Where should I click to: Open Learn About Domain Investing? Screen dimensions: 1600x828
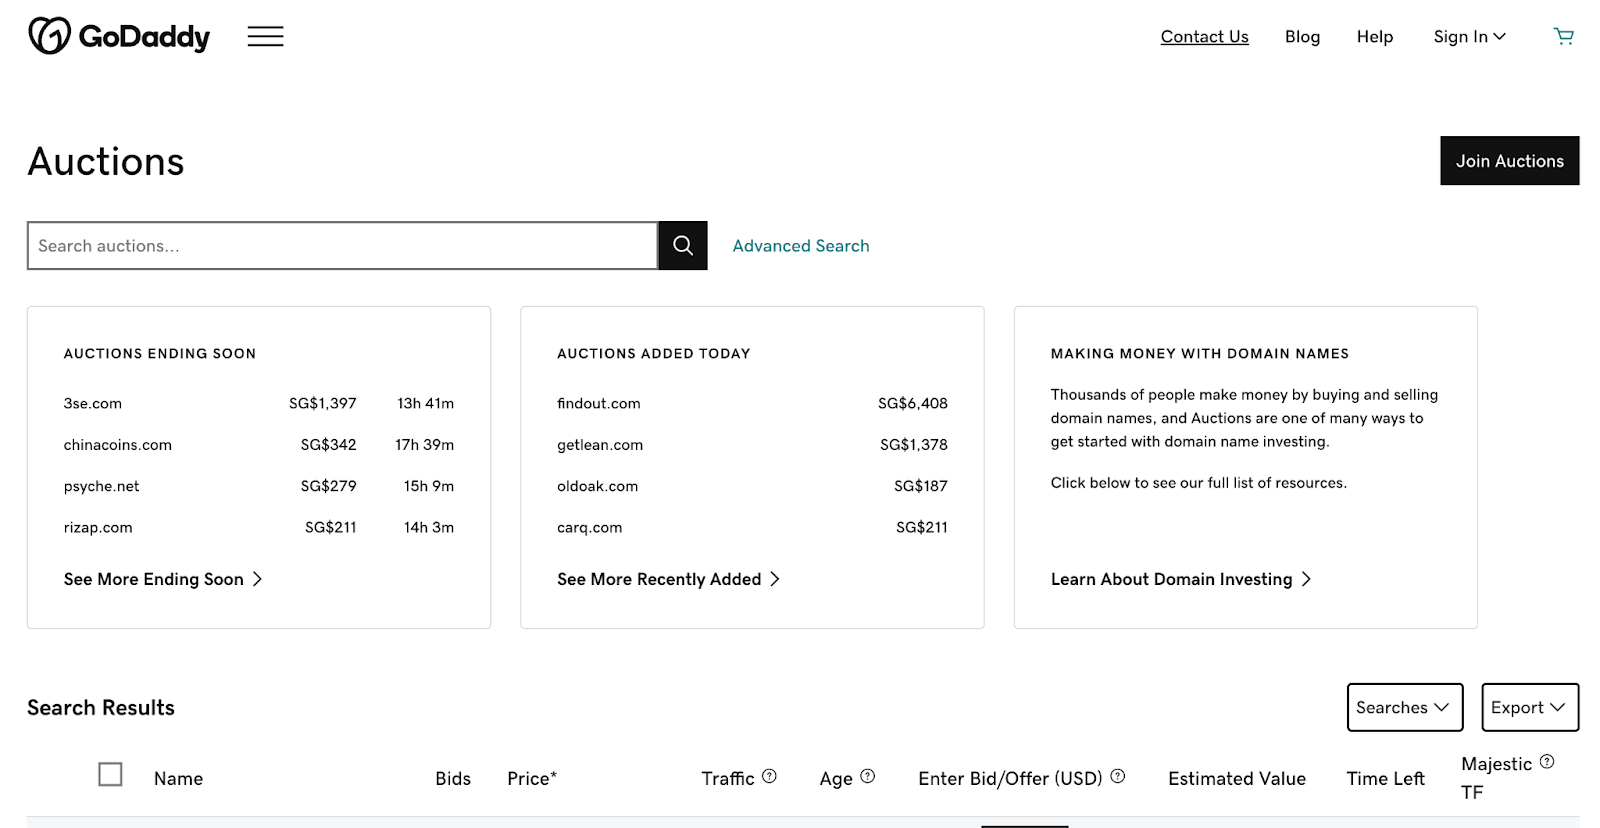point(1181,579)
